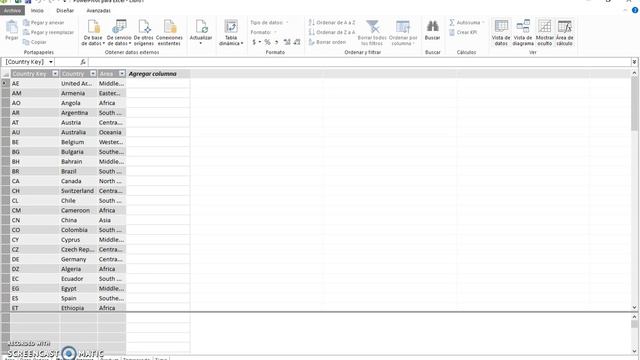Select the cell Ethiopia
The height and width of the screenshot is (360, 640).
[78, 308]
